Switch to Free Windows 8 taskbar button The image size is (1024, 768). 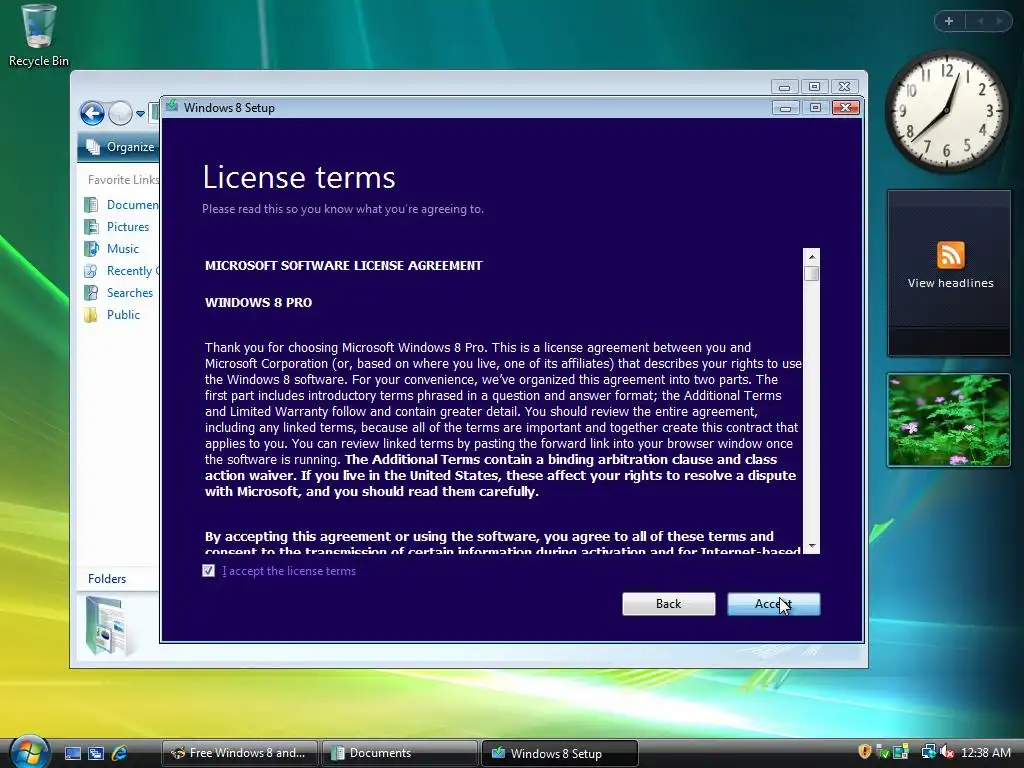[239, 753]
